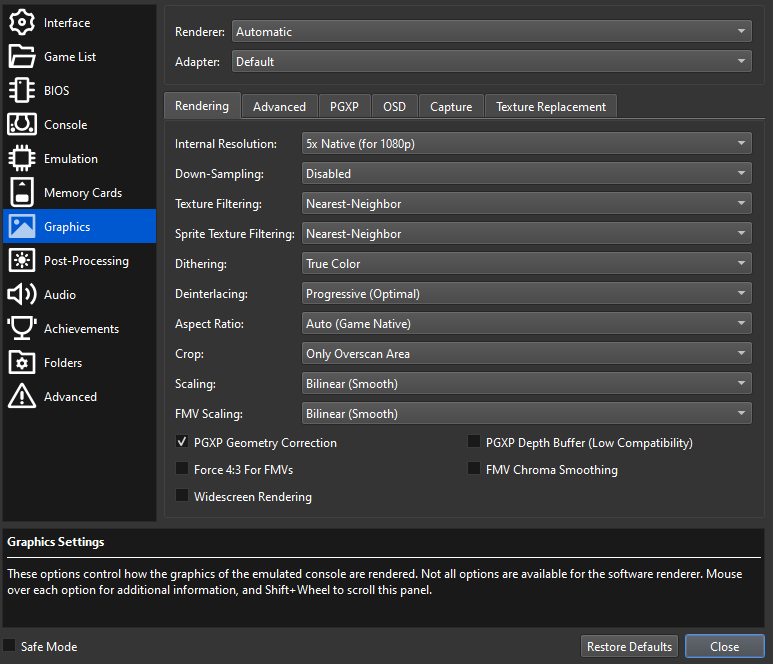Switch to the Rendering tab
The image size is (773, 664).
click(202, 105)
